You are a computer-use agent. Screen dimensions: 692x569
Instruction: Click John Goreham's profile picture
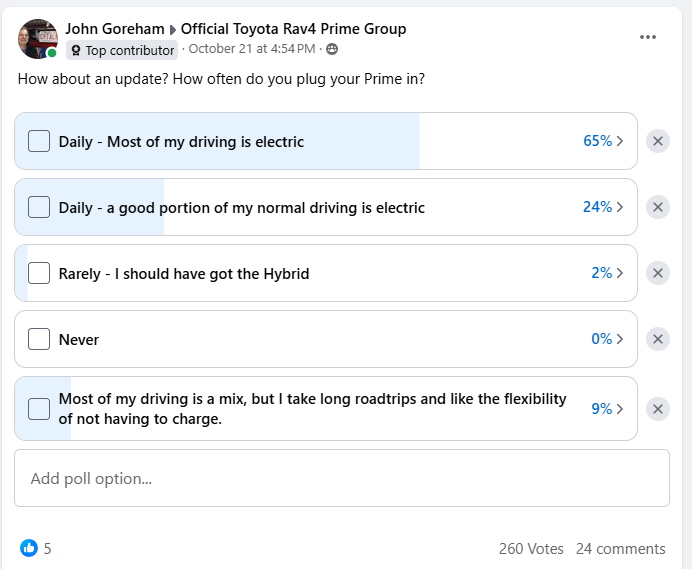pyautogui.click(x=38, y=38)
